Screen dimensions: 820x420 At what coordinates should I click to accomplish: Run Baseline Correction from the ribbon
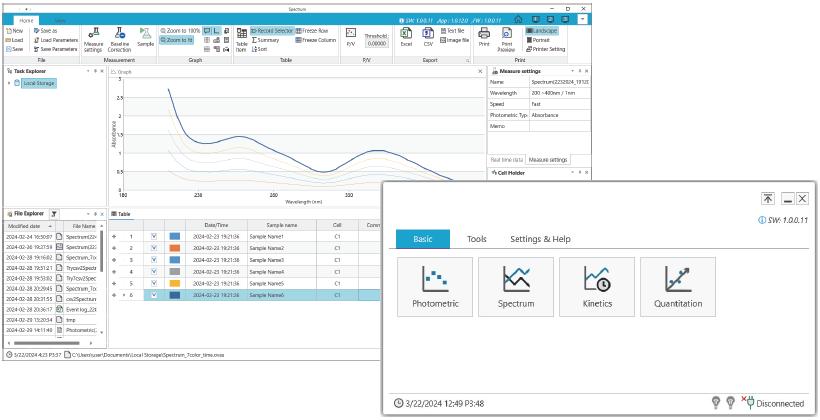click(119, 40)
